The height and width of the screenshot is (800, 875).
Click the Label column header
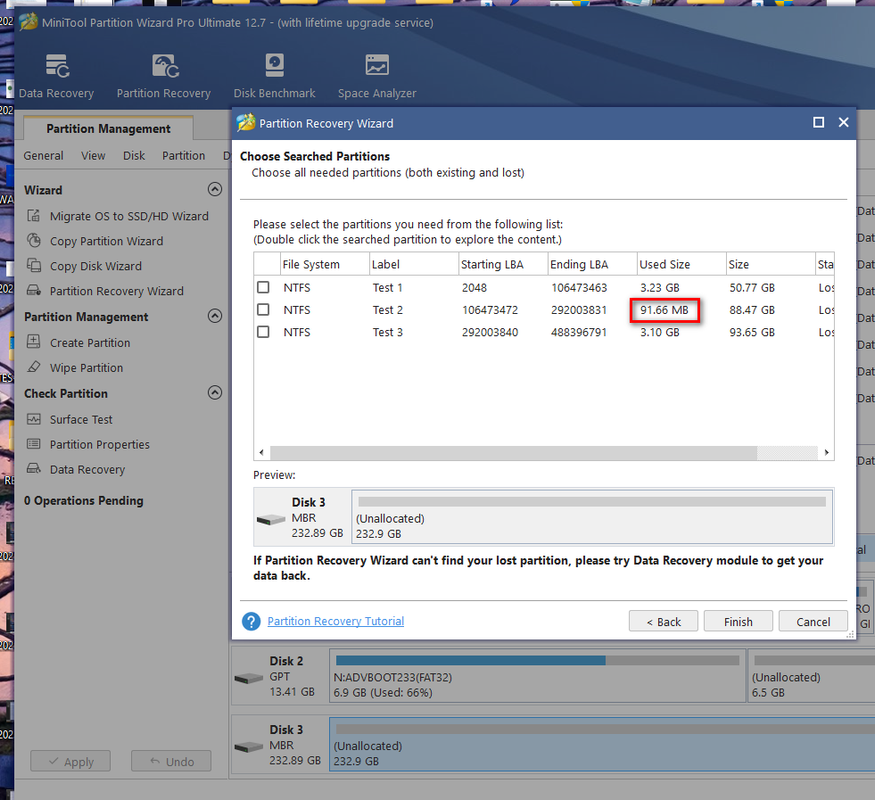tap(414, 264)
